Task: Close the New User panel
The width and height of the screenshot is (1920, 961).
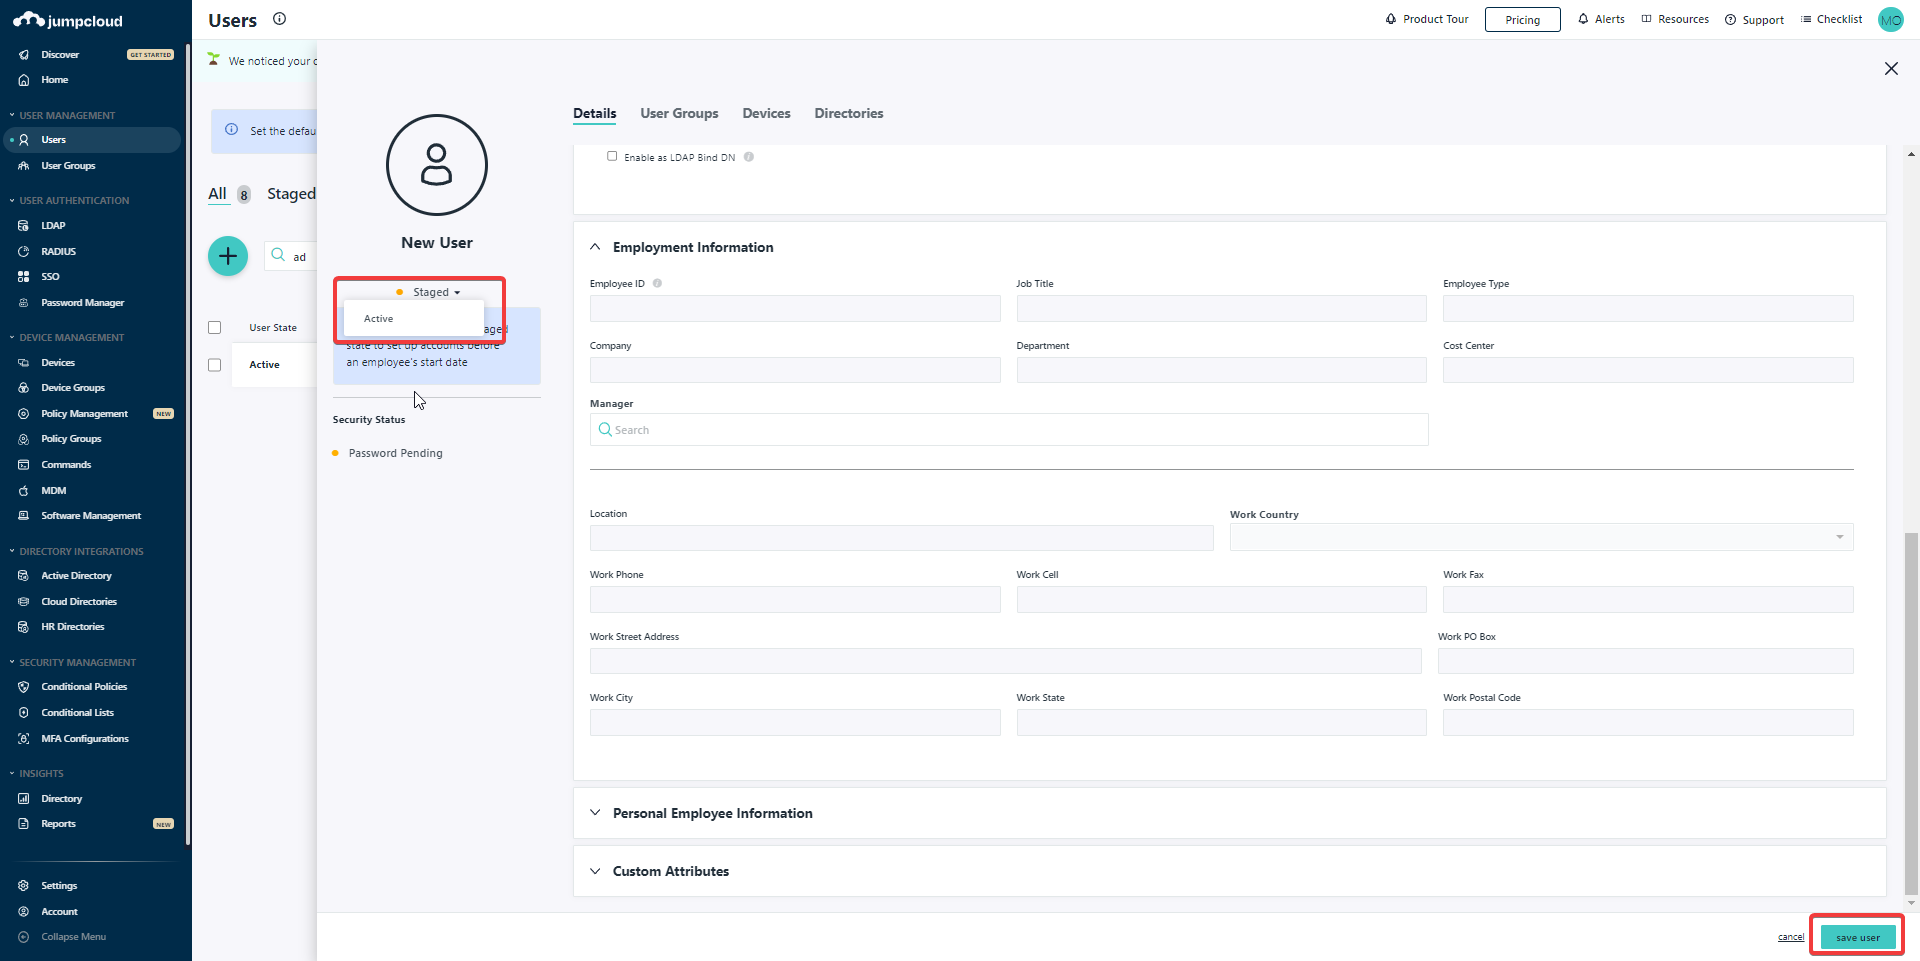Action: coord(1891,69)
